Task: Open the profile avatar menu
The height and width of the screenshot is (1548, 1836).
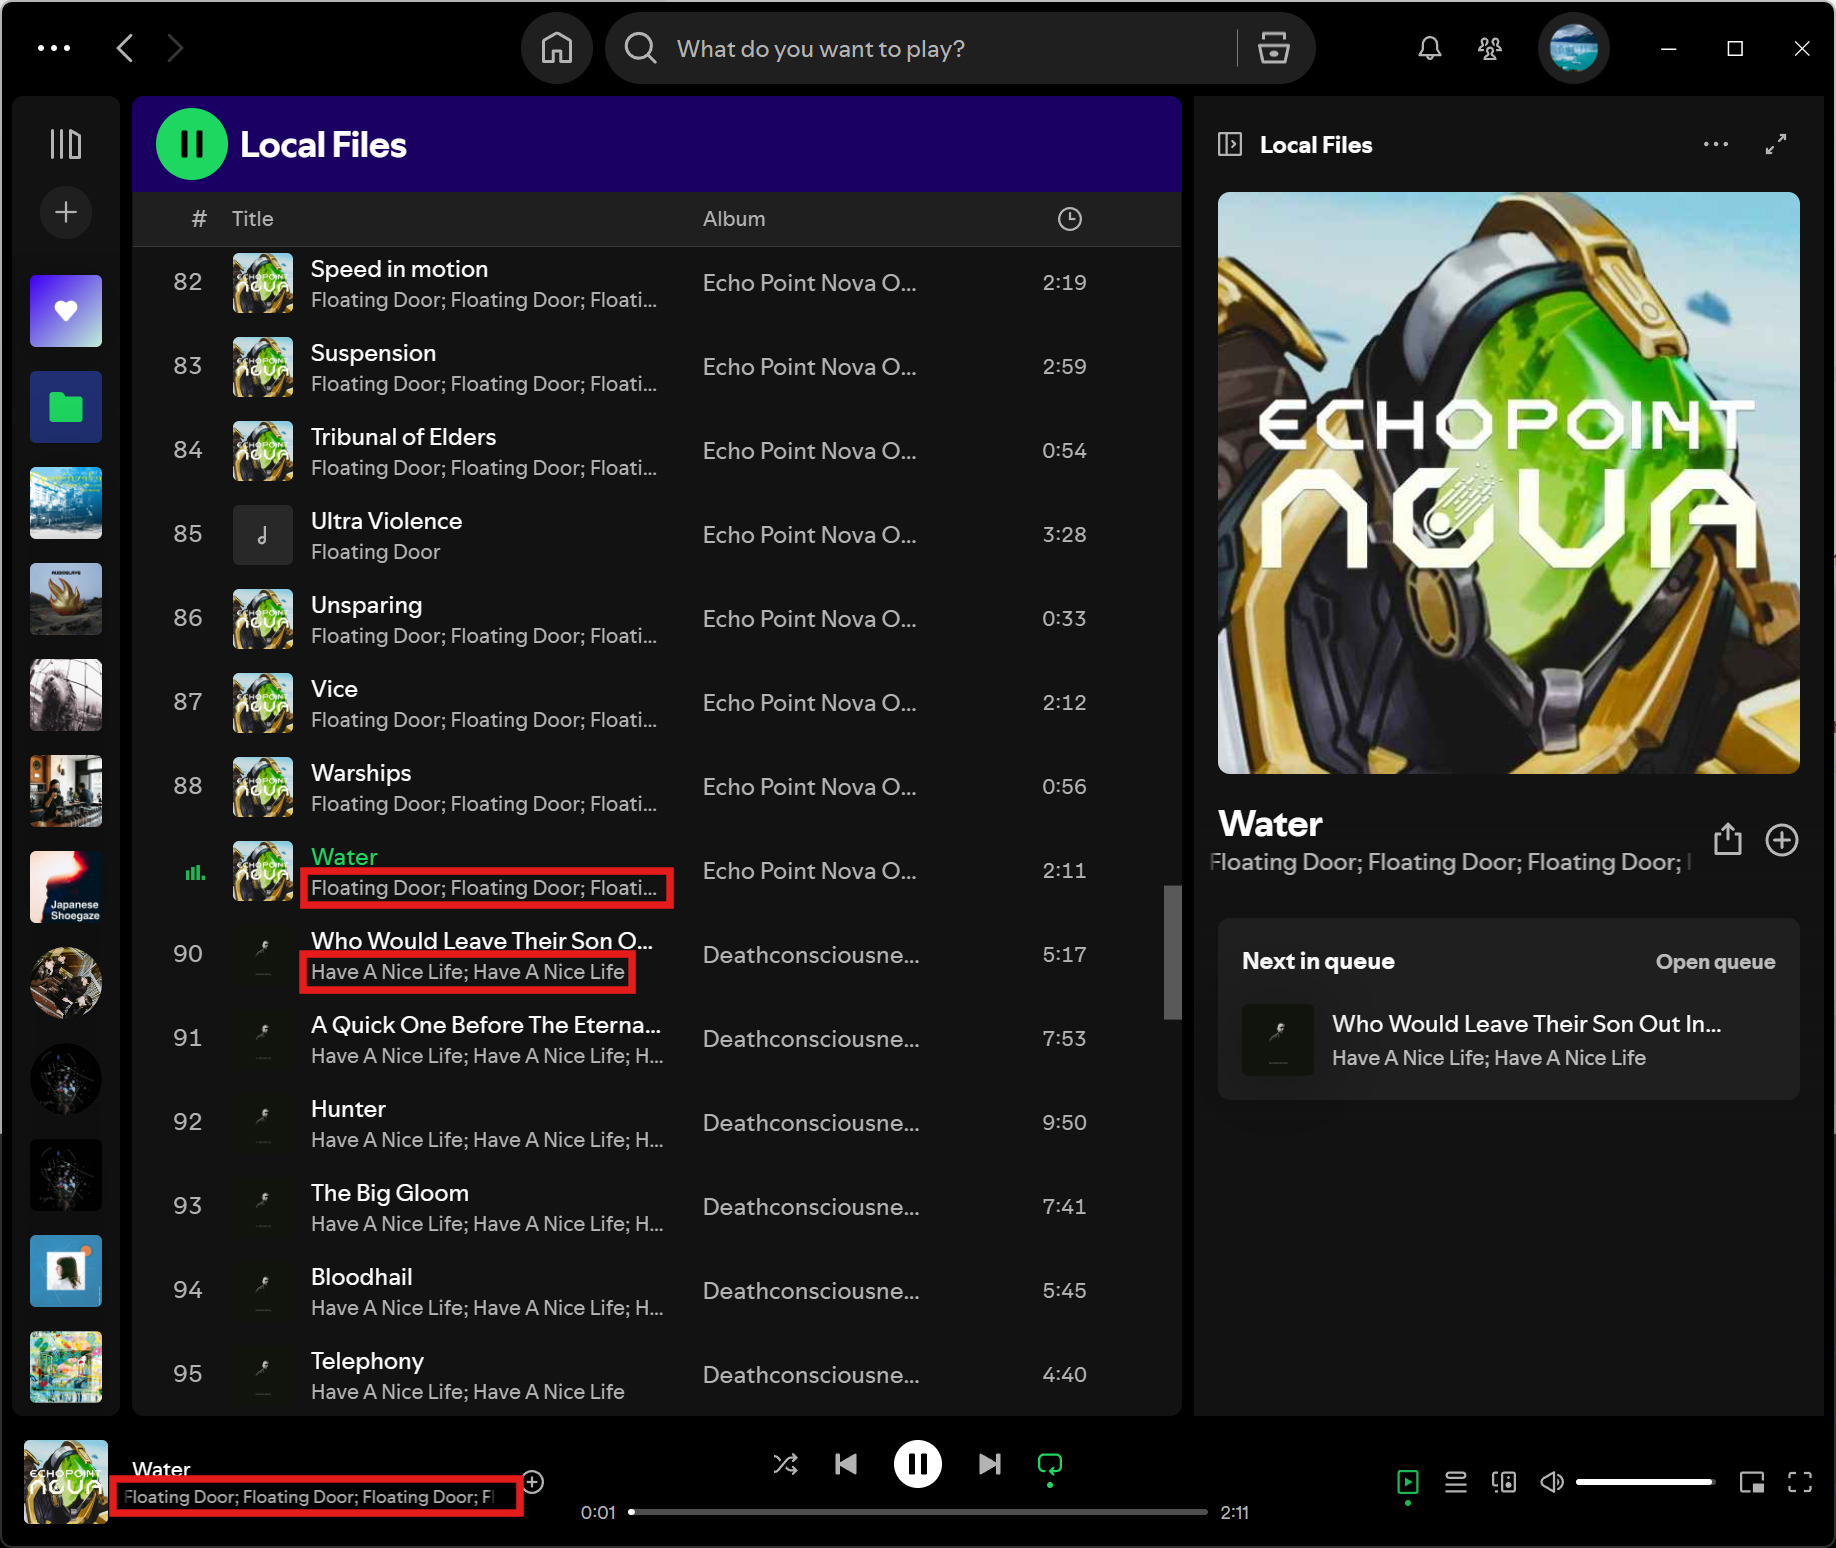Action: point(1573,48)
